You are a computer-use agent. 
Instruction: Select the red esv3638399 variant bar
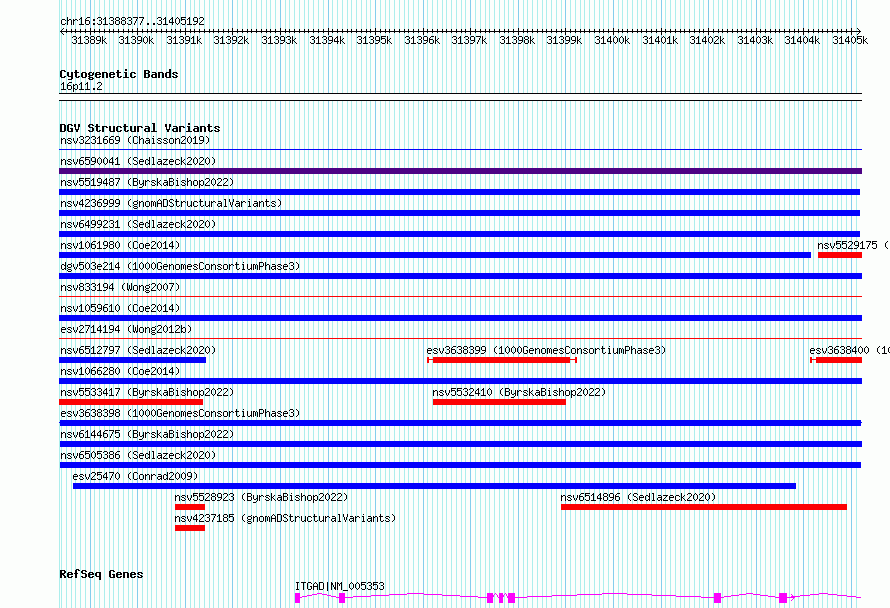[501, 360]
